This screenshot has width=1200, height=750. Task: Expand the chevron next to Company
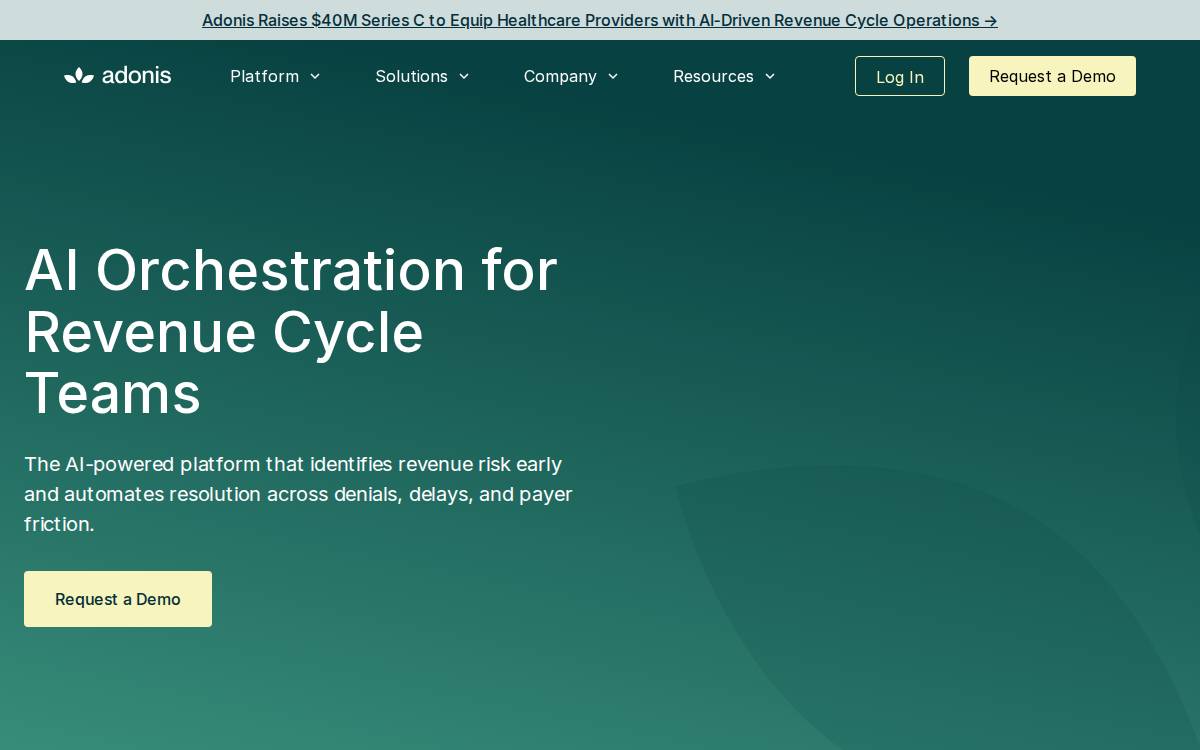[x=613, y=76]
